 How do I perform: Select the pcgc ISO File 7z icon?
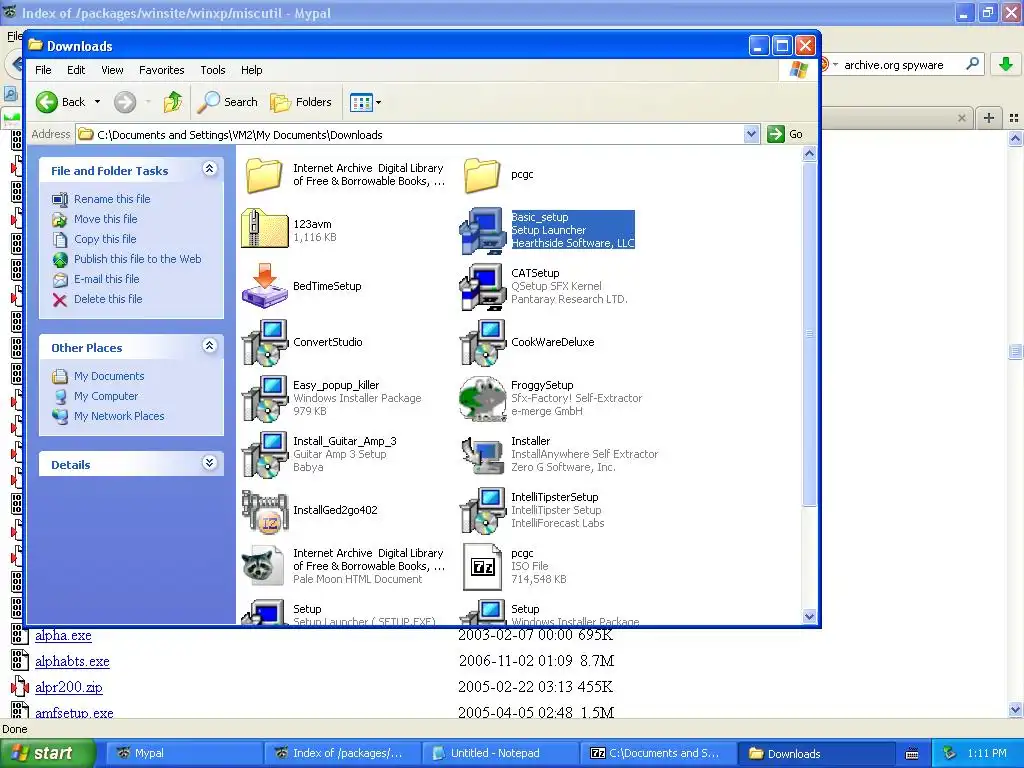483,566
